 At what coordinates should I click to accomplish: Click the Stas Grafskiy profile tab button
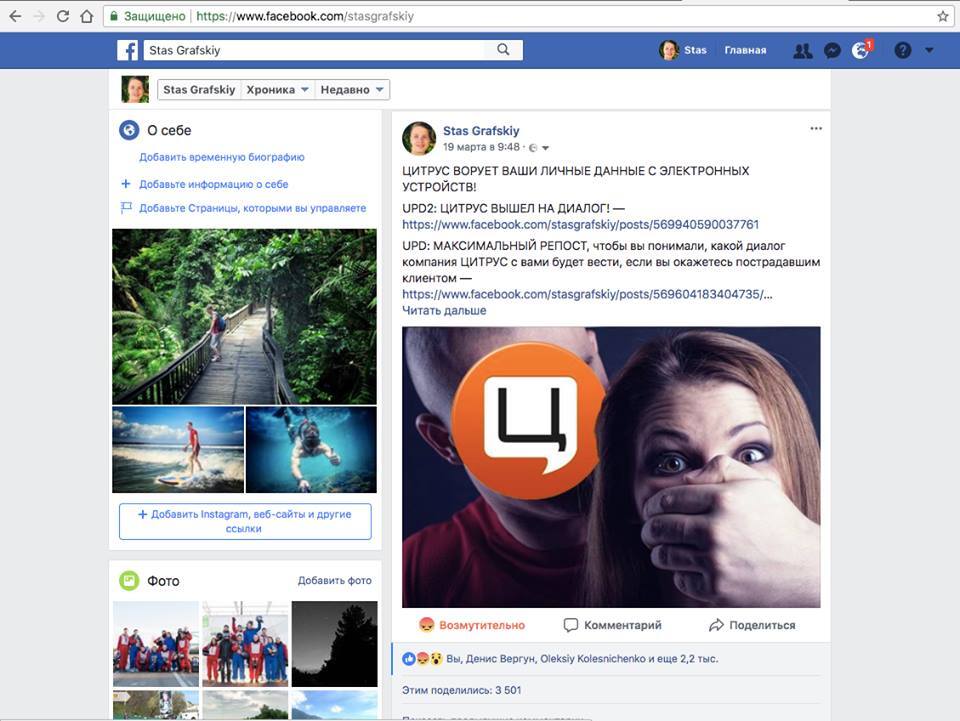click(199, 90)
